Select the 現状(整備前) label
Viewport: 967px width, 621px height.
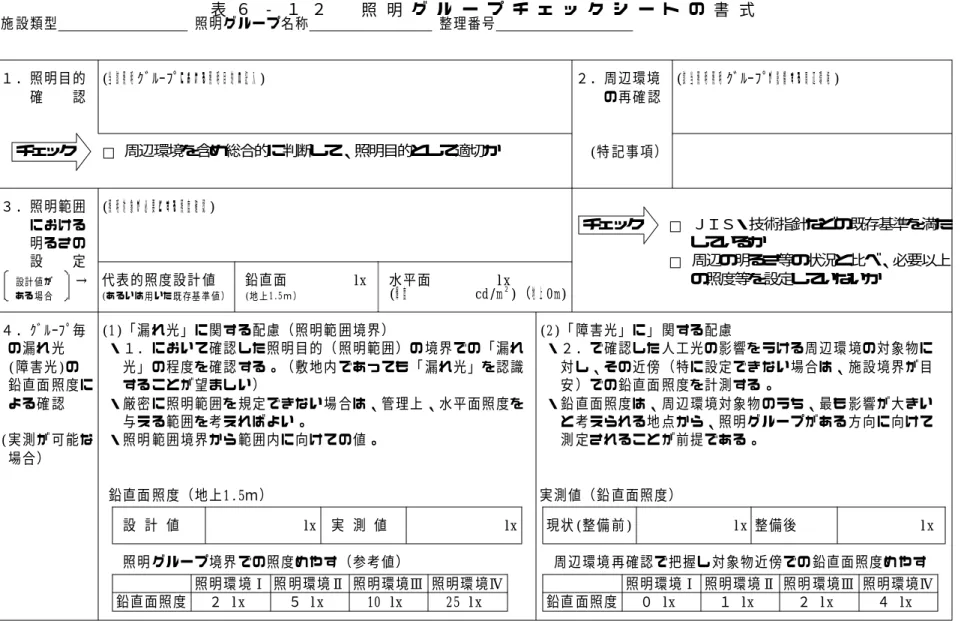coord(589,525)
